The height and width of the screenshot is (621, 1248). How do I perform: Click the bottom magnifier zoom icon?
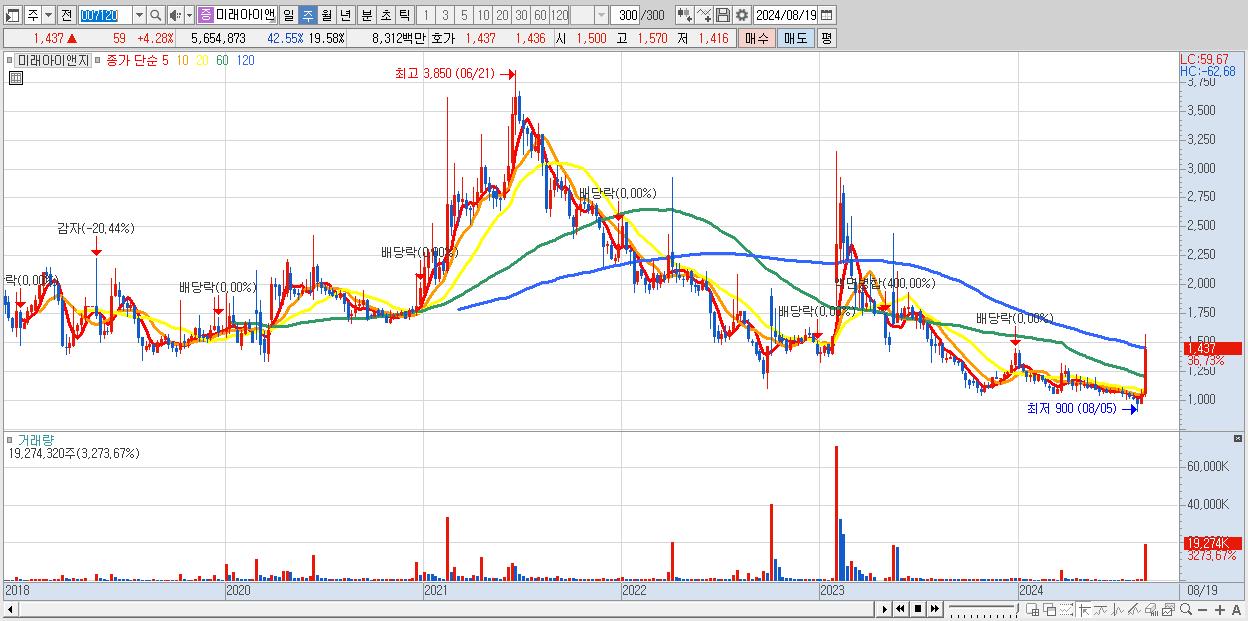(x=1186, y=609)
